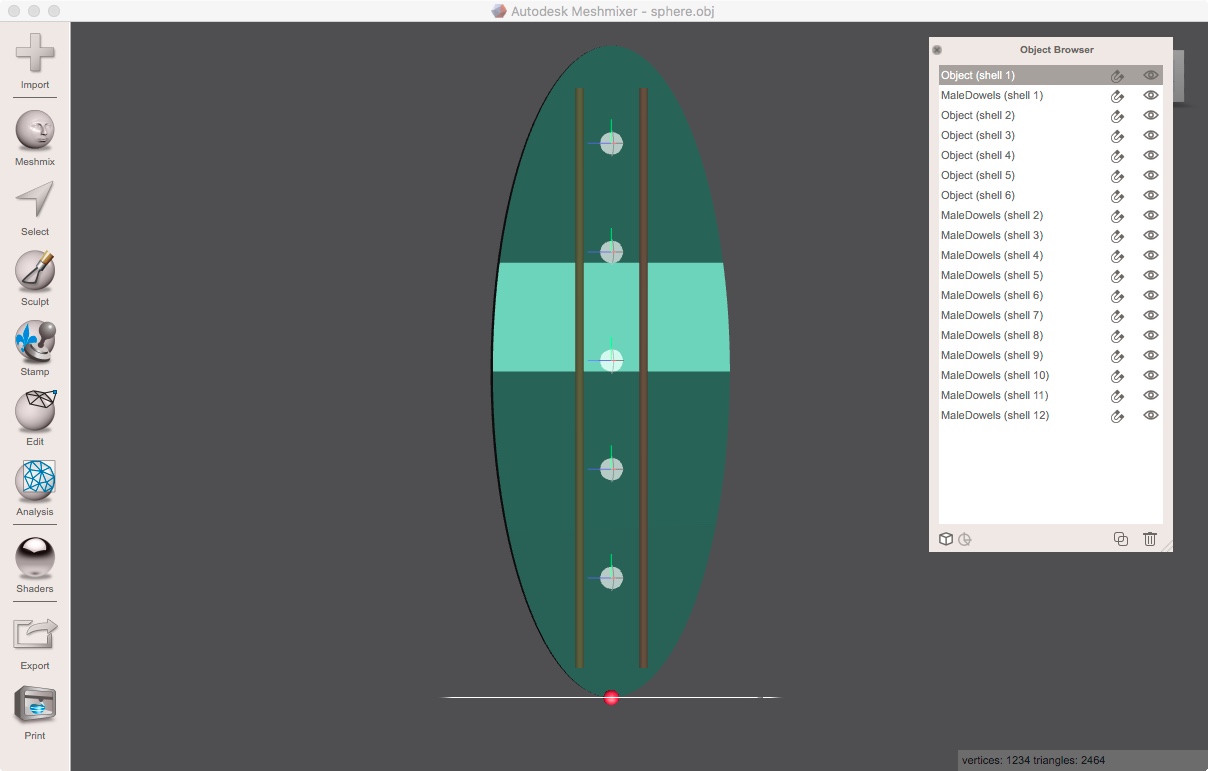
Task: Toggle target icon for Object (shell 6)
Action: tap(1118, 195)
